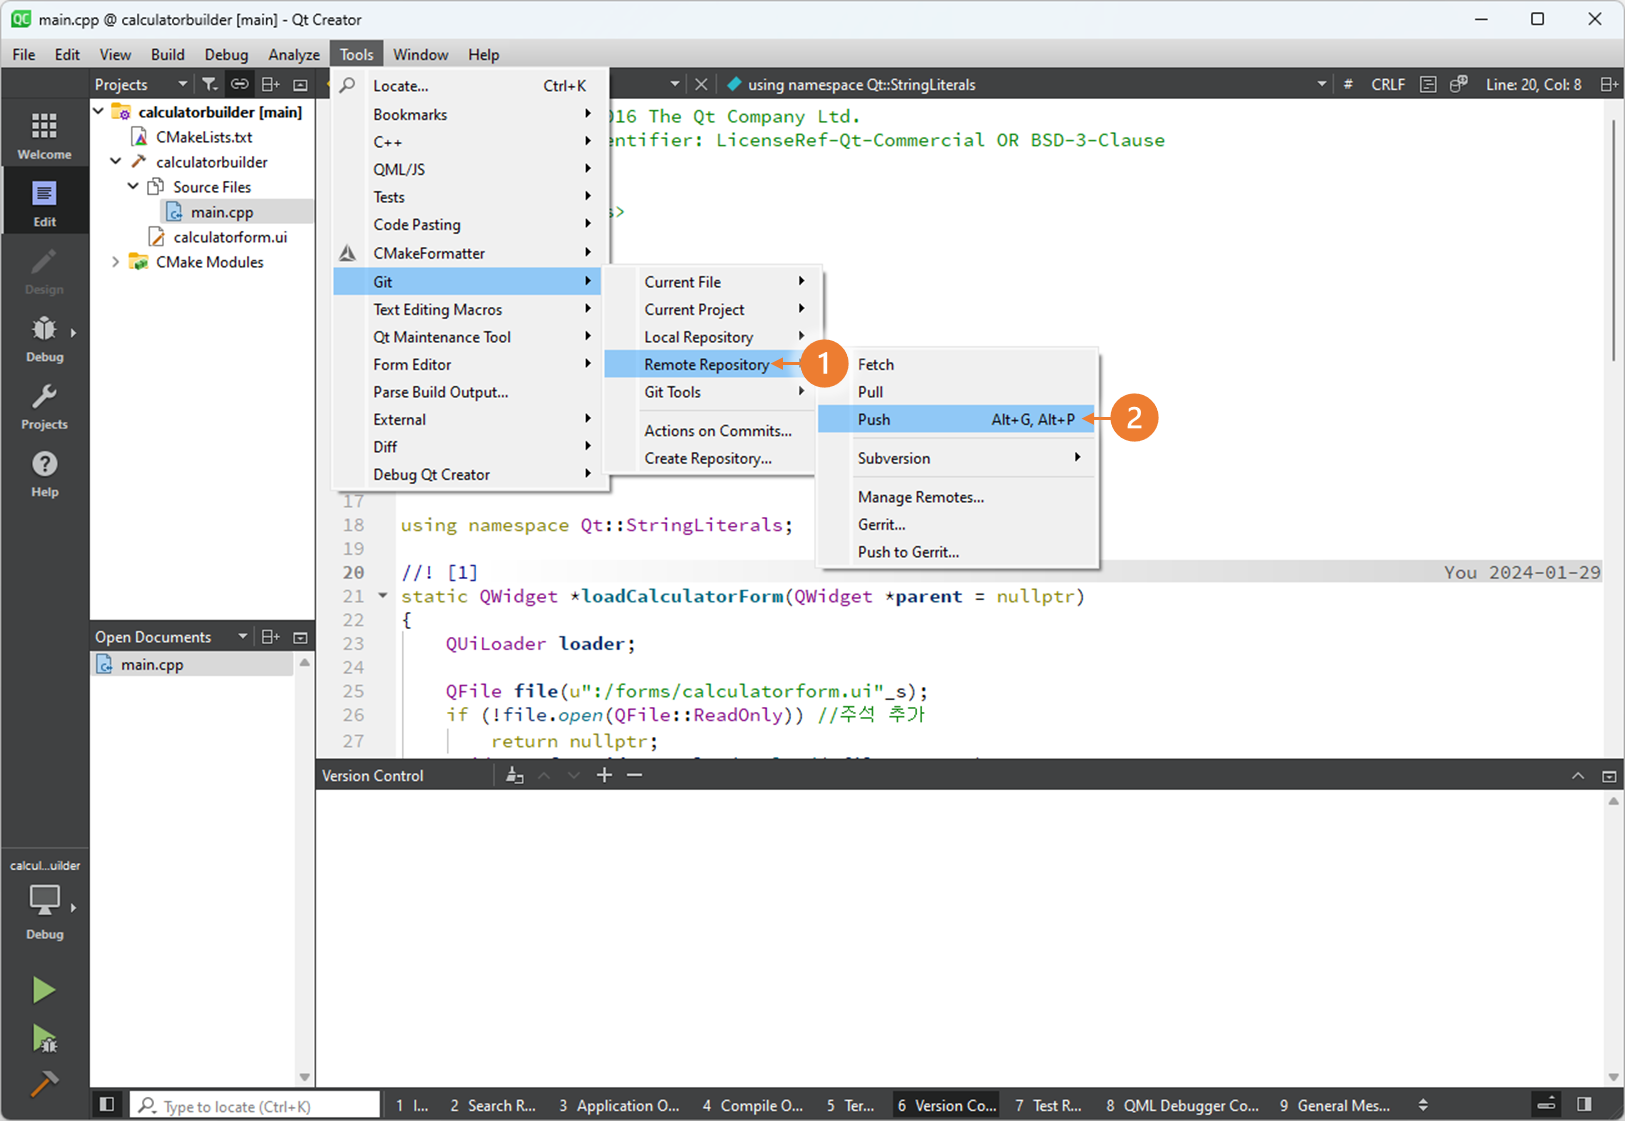Select Locate... in Tools menu

469,86
